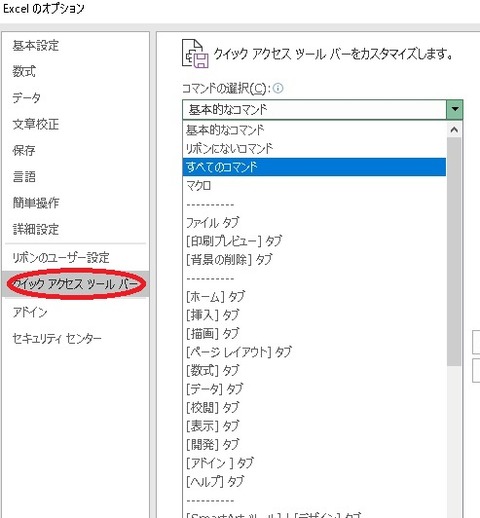Click the scroll up arrow in dropdown list
The width and height of the screenshot is (480, 518).
tap(454, 130)
